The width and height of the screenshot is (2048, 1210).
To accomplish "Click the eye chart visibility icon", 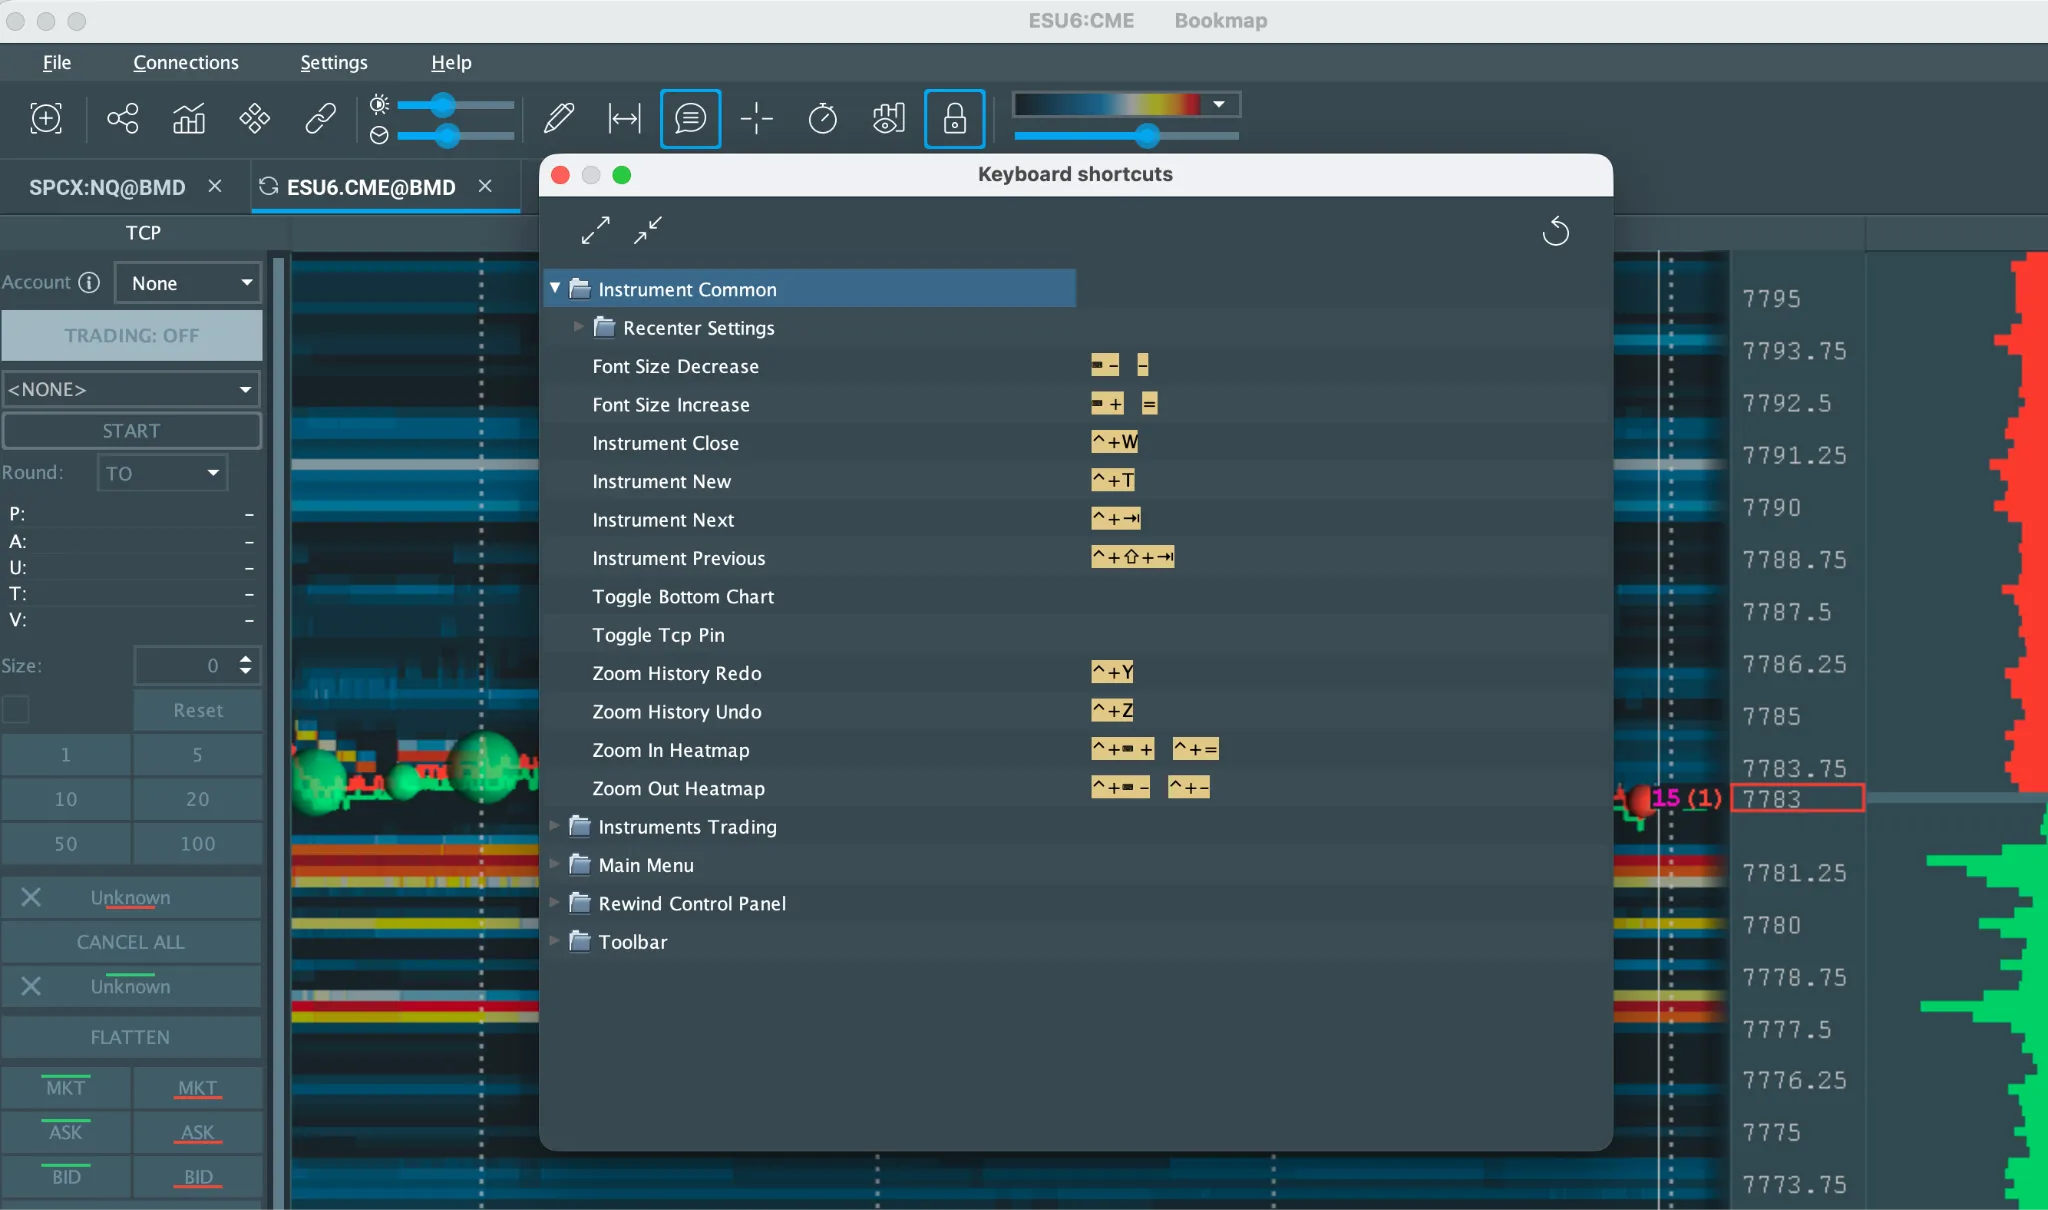I will point(888,118).
